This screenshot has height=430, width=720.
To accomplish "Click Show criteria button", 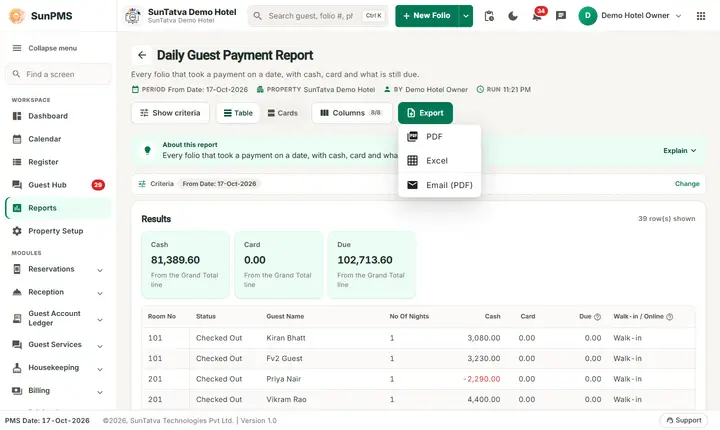I will [170, 113].
